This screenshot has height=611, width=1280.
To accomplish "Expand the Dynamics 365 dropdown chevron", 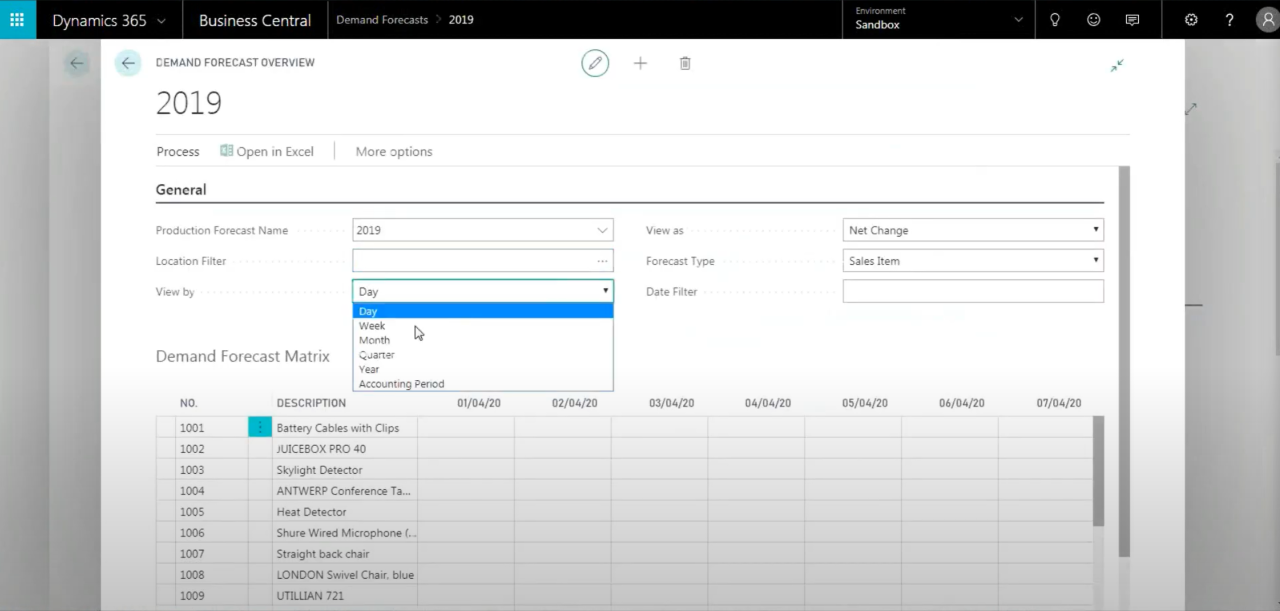I will [162, 20].
